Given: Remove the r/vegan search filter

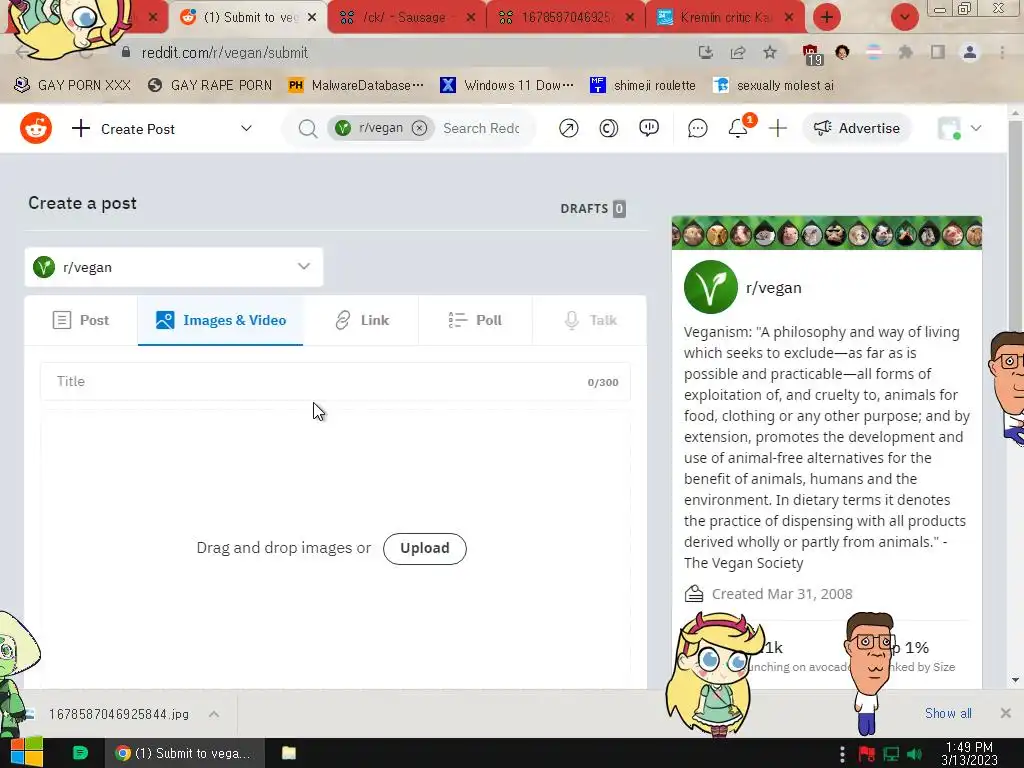Looking at the screenshot, I should coord(419,128).
